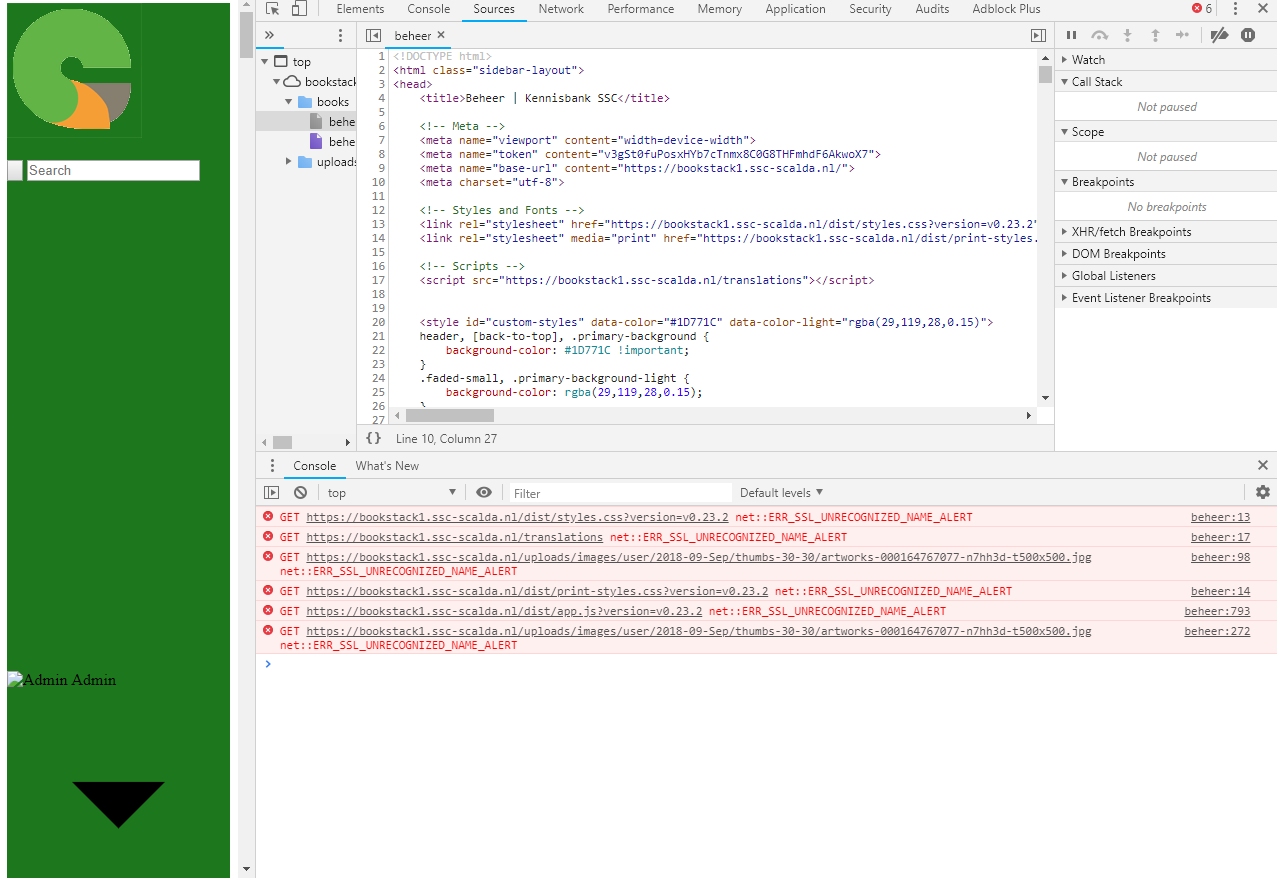Open the app.js error URL link
The height and width of the screenshot is (878, 1277).
click(504, 611)
